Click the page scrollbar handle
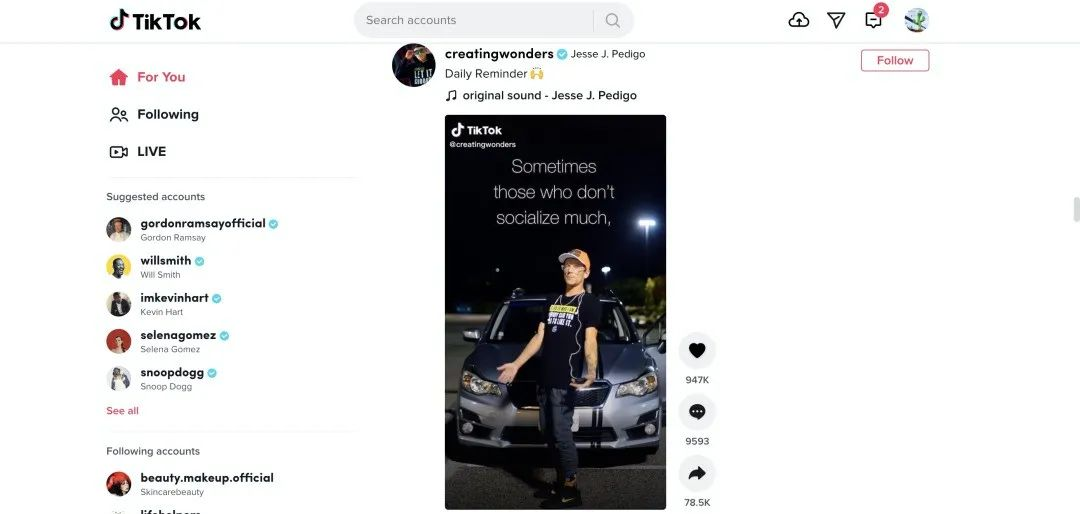This screenshot has height=514, width=1080. [x=1076, y=209]
